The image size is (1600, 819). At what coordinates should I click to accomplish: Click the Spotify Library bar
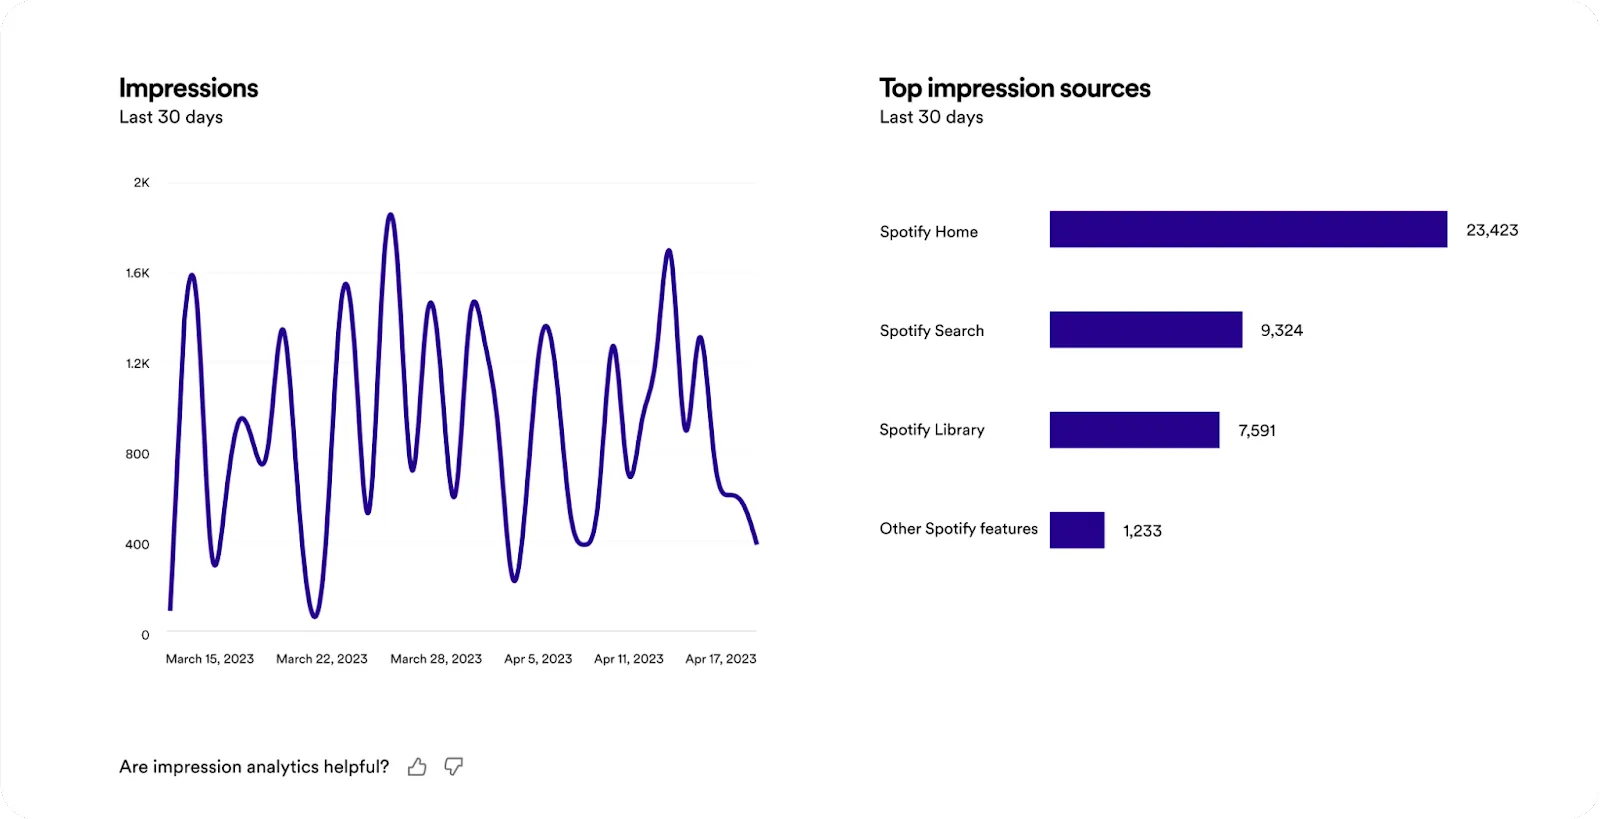(x=1134, y=430)
